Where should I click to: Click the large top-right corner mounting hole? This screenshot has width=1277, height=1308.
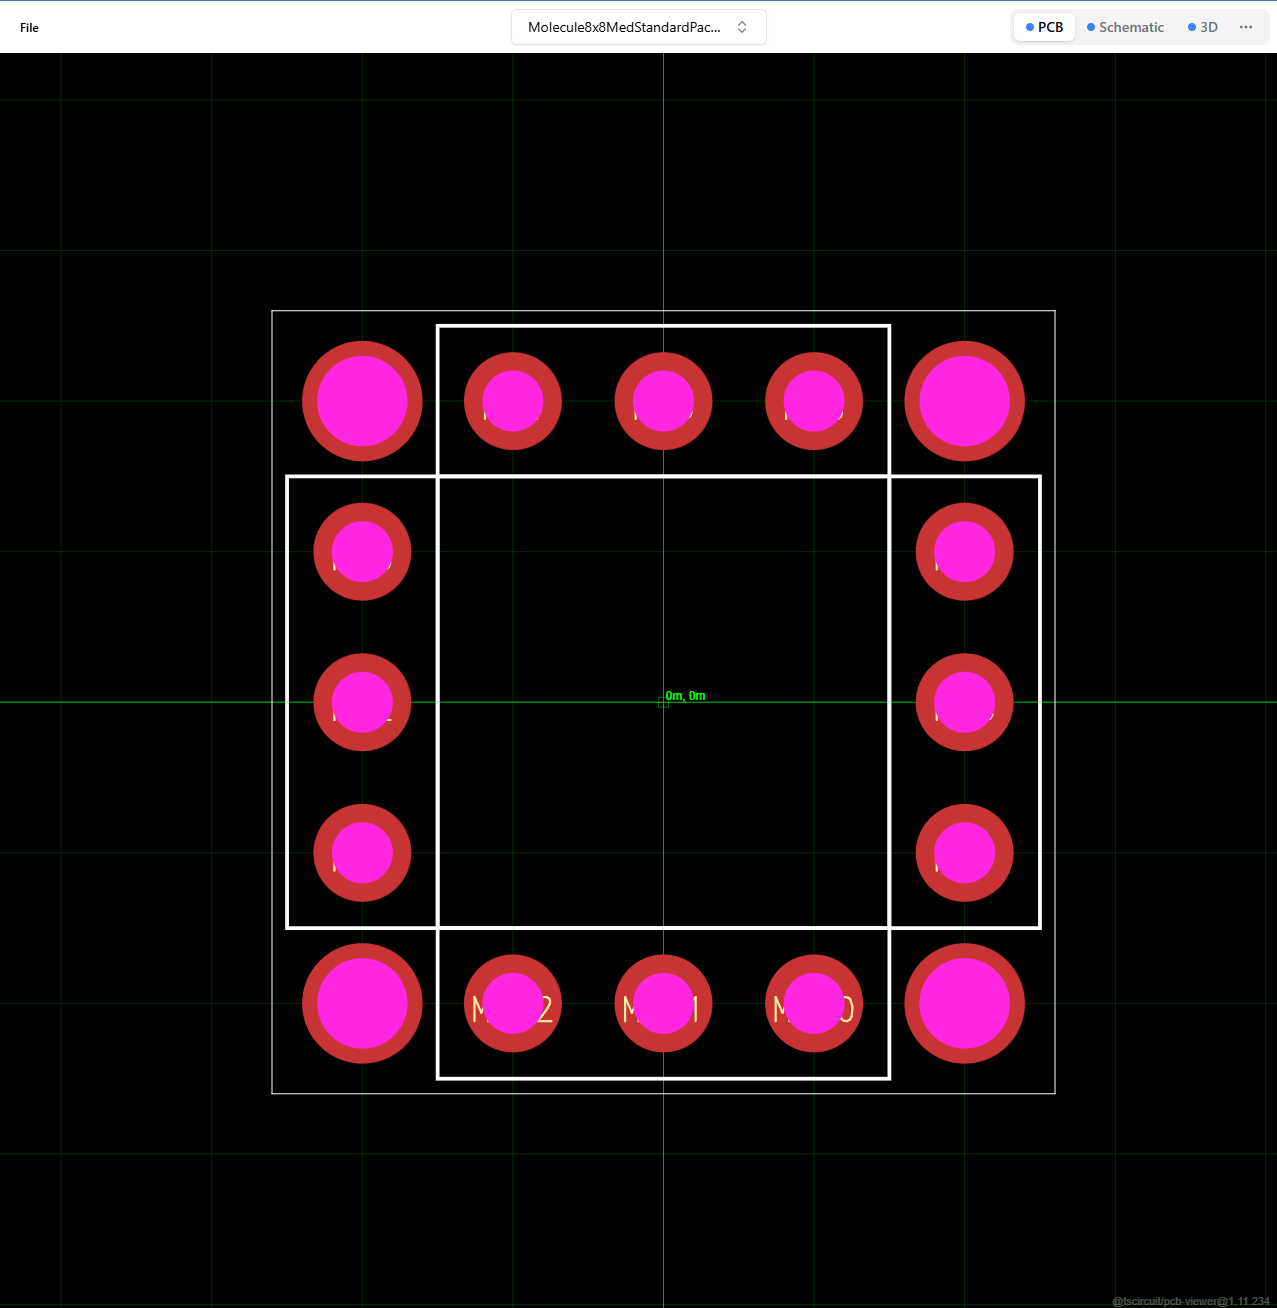[965, 401]
